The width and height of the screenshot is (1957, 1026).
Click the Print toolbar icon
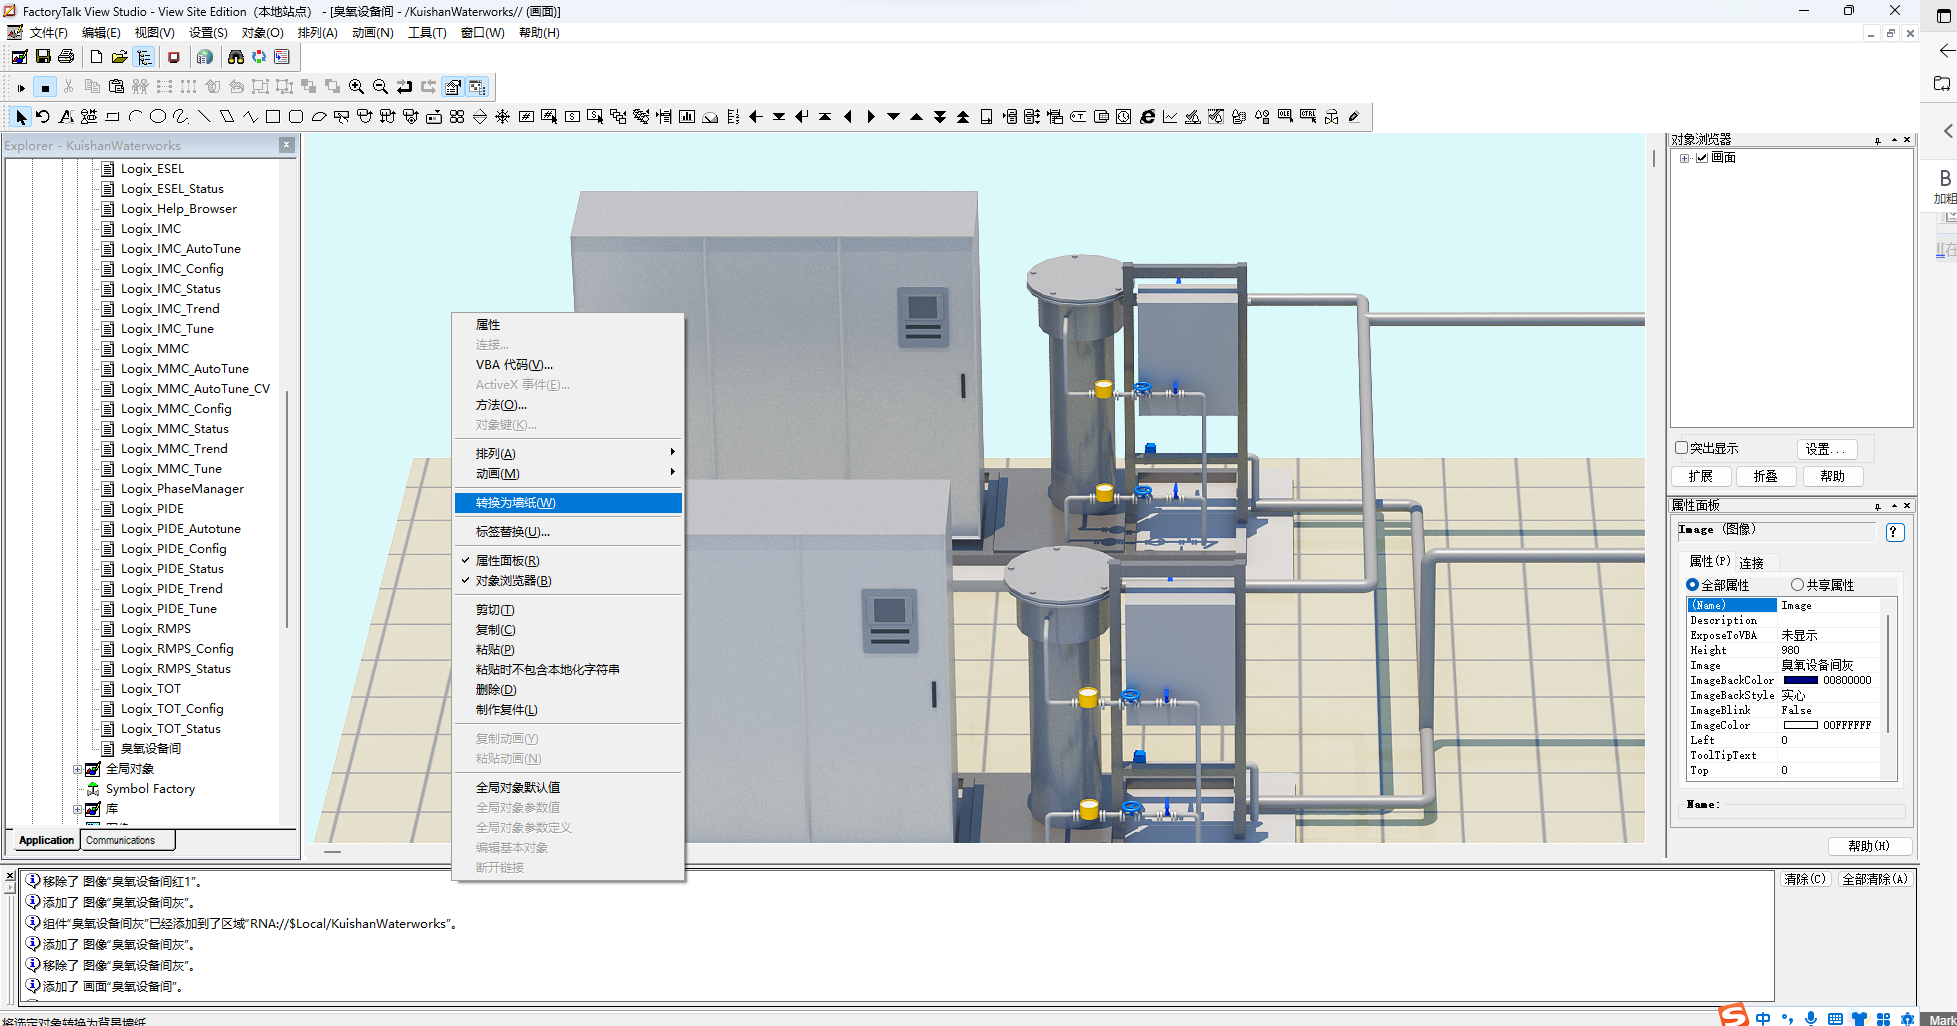point(66,57)
